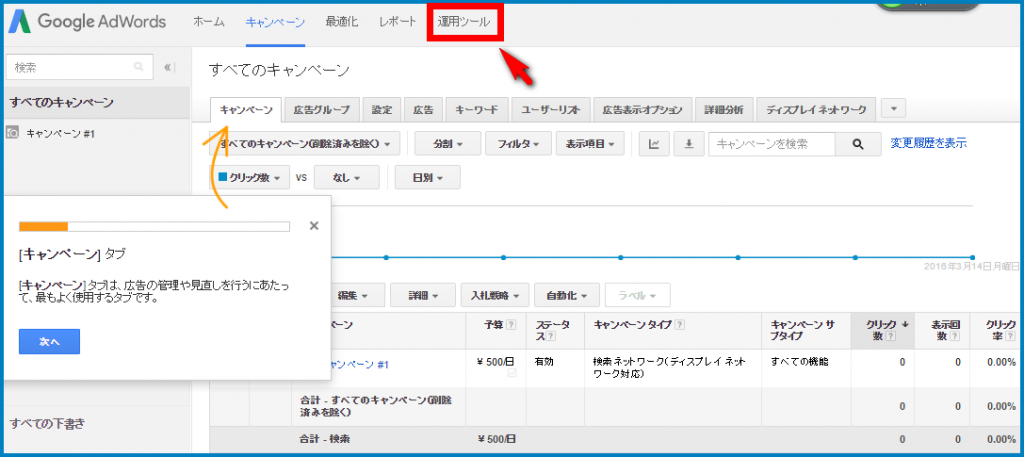Image resolution: width=1024 pixels, height=457 pixels.
Task: Open the ディスプレイ ネットワーク tab
Action: (816, 110)
